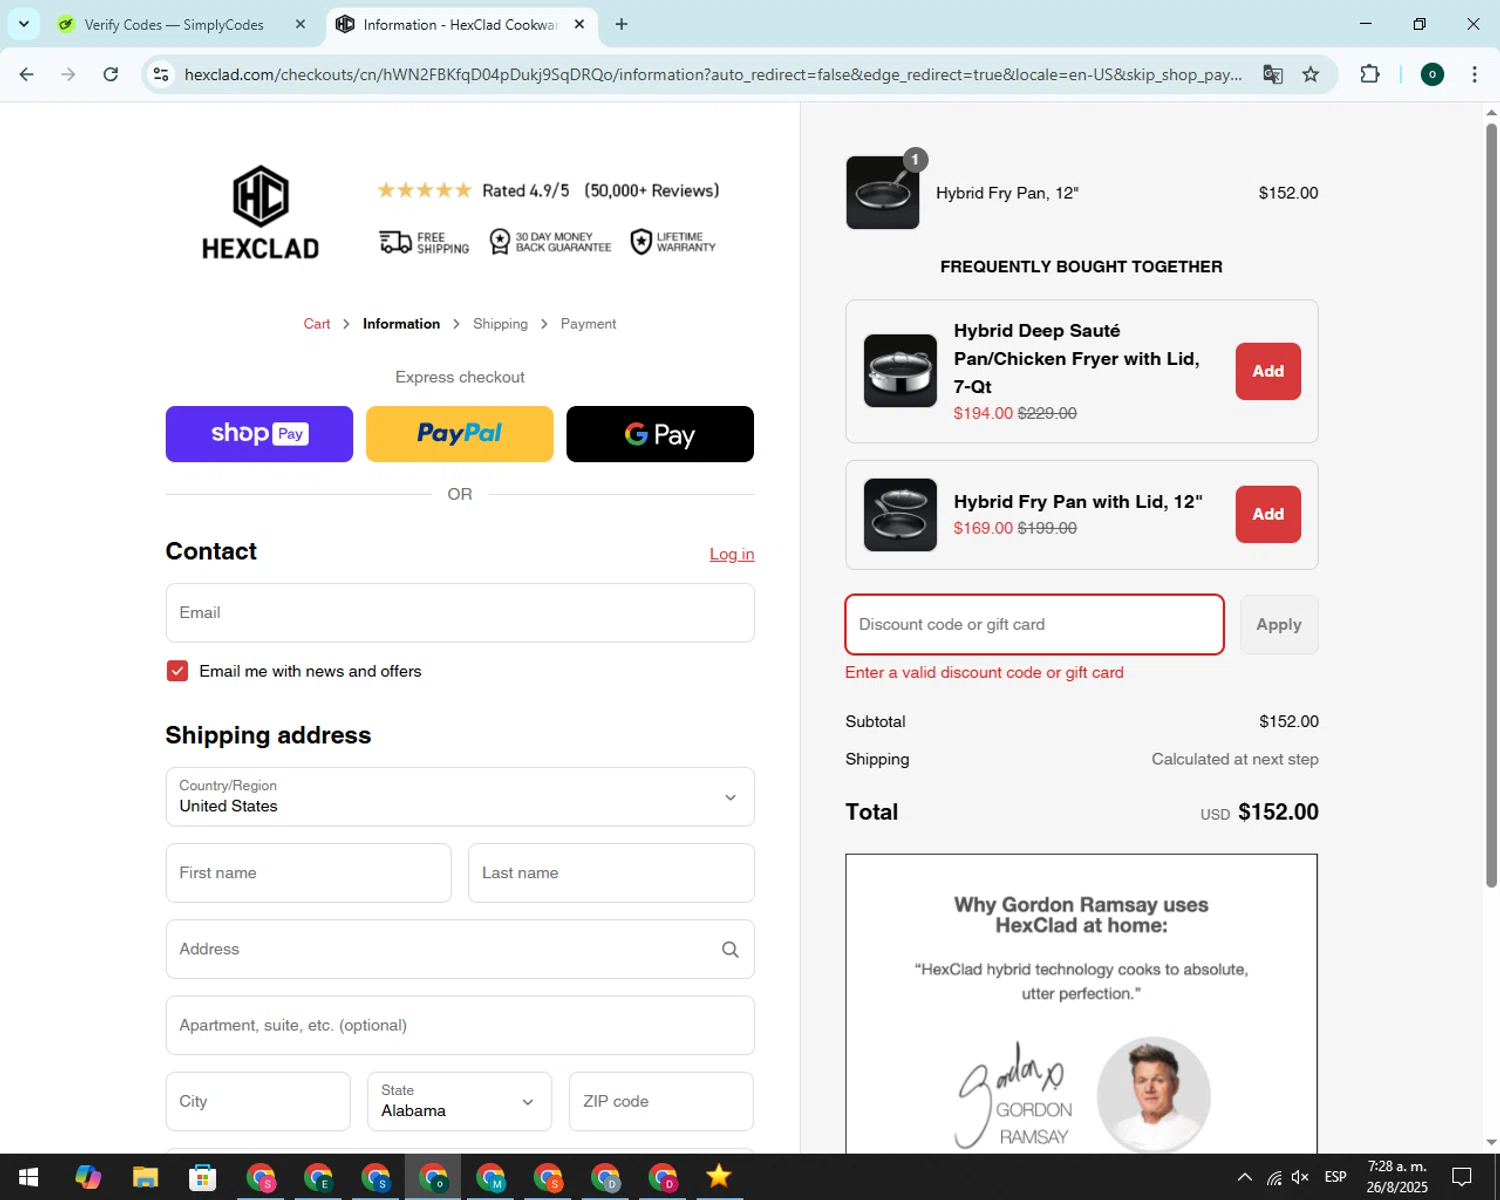Click the ZIP code field
The image size is (1500, 1200).
[661, 1101]
